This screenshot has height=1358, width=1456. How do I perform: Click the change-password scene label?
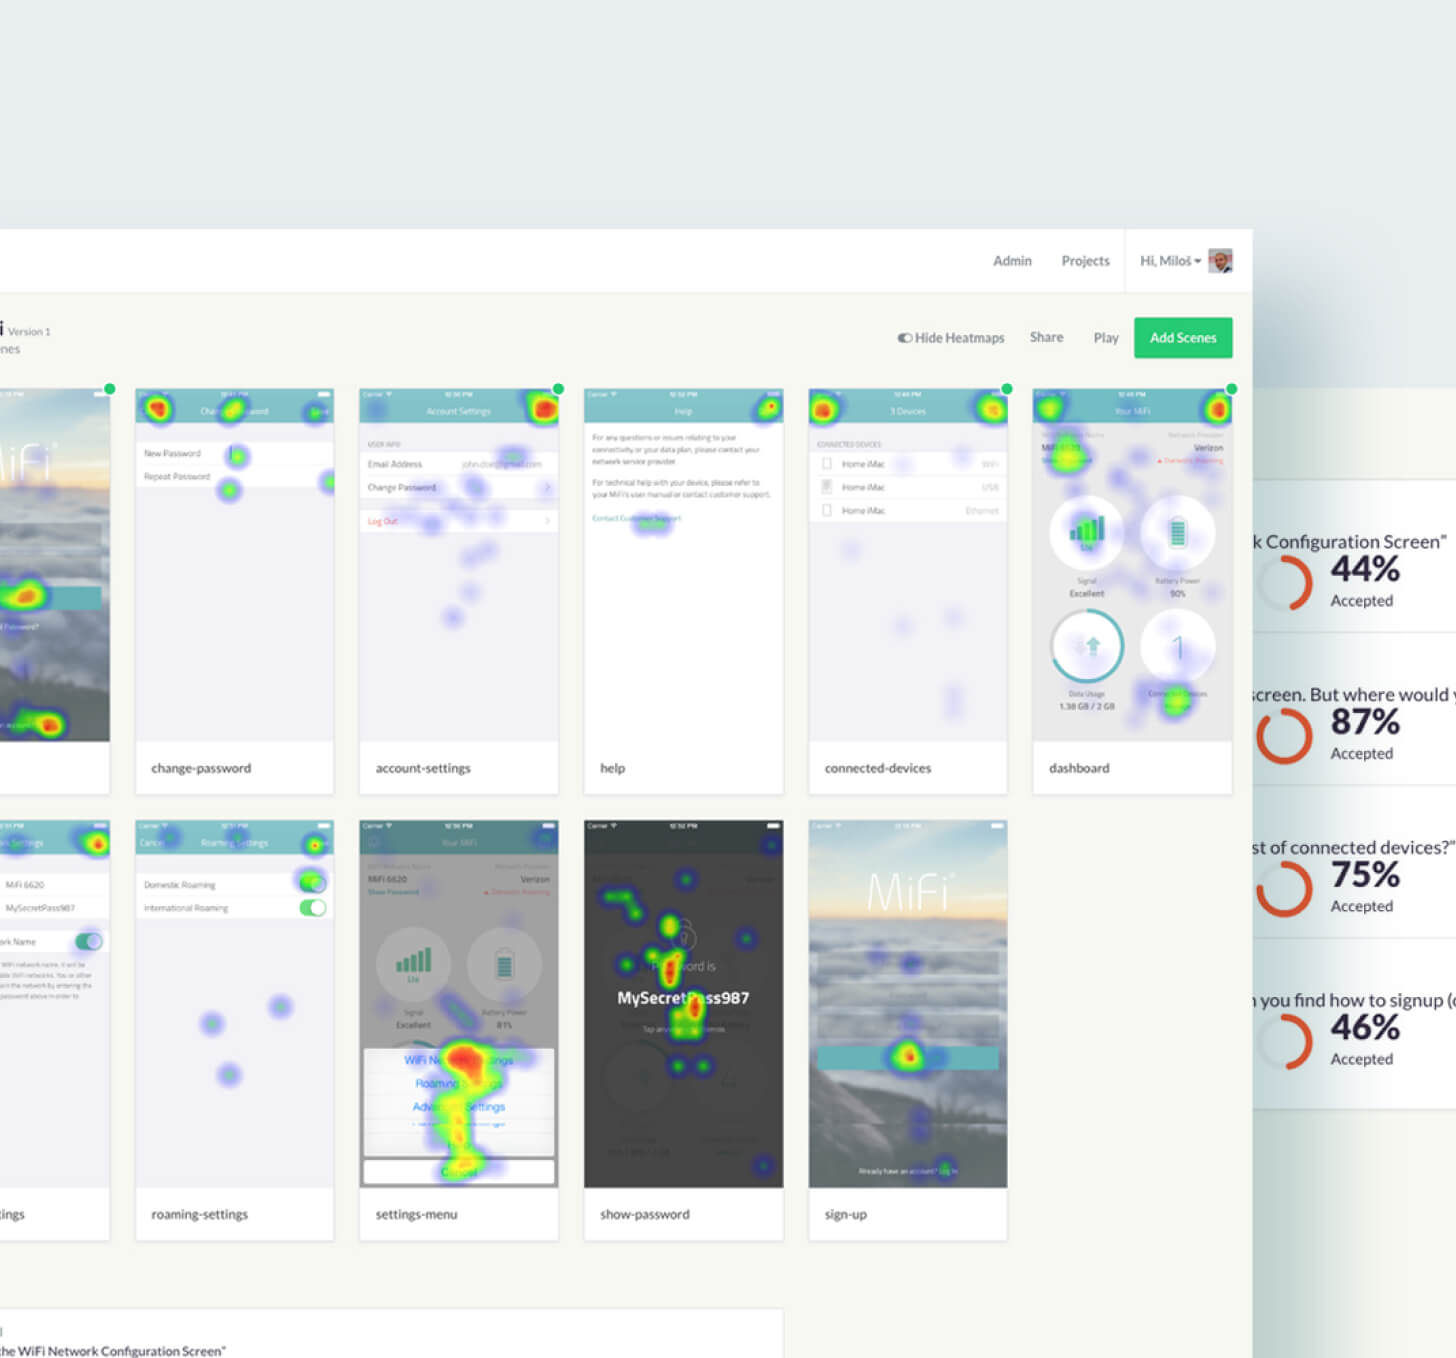pyautogui.click(x=201, y=768)
